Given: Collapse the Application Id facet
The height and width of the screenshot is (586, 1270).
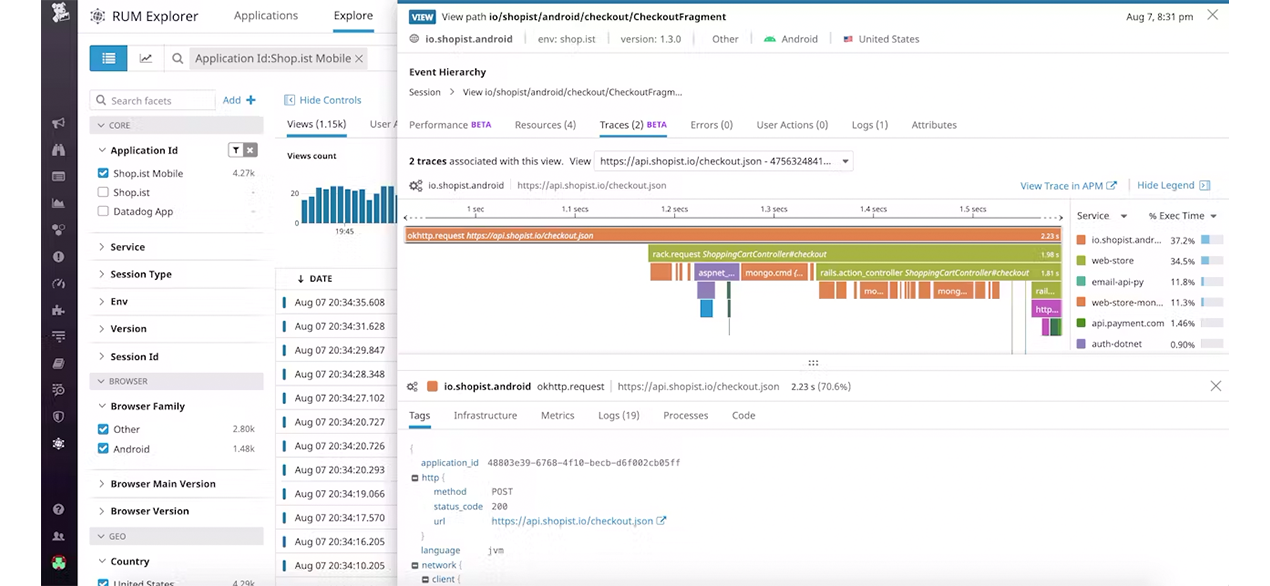Looking at the screenshot, I should coord(102,151).
